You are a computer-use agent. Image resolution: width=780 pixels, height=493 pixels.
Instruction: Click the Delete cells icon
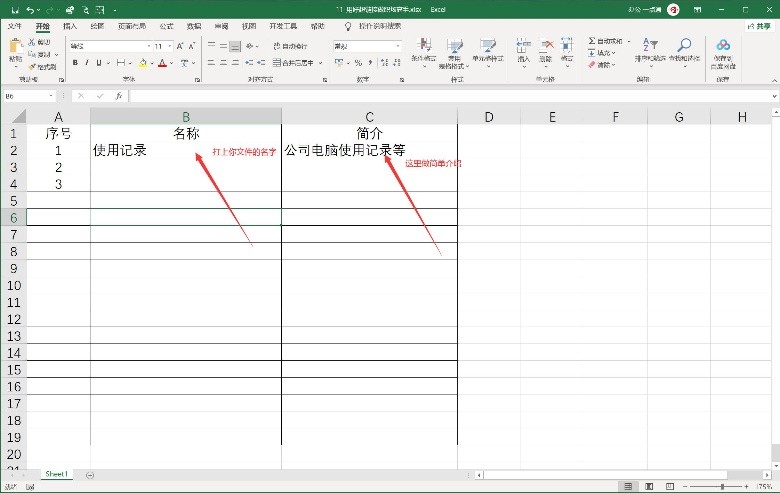pyautogui.click(x=546, y=46)
